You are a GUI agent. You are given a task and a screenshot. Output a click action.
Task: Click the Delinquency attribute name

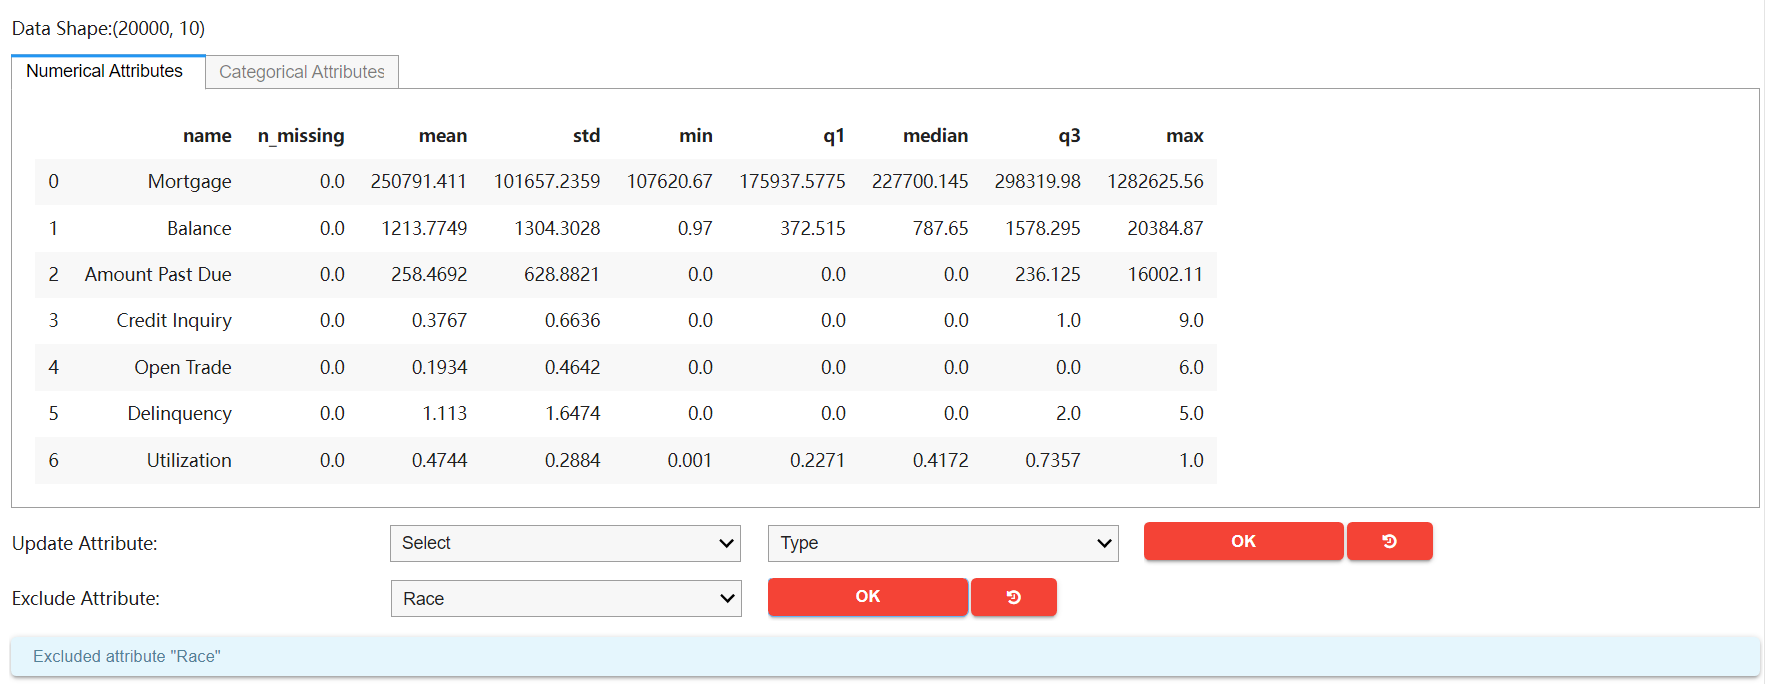point(179,414)
